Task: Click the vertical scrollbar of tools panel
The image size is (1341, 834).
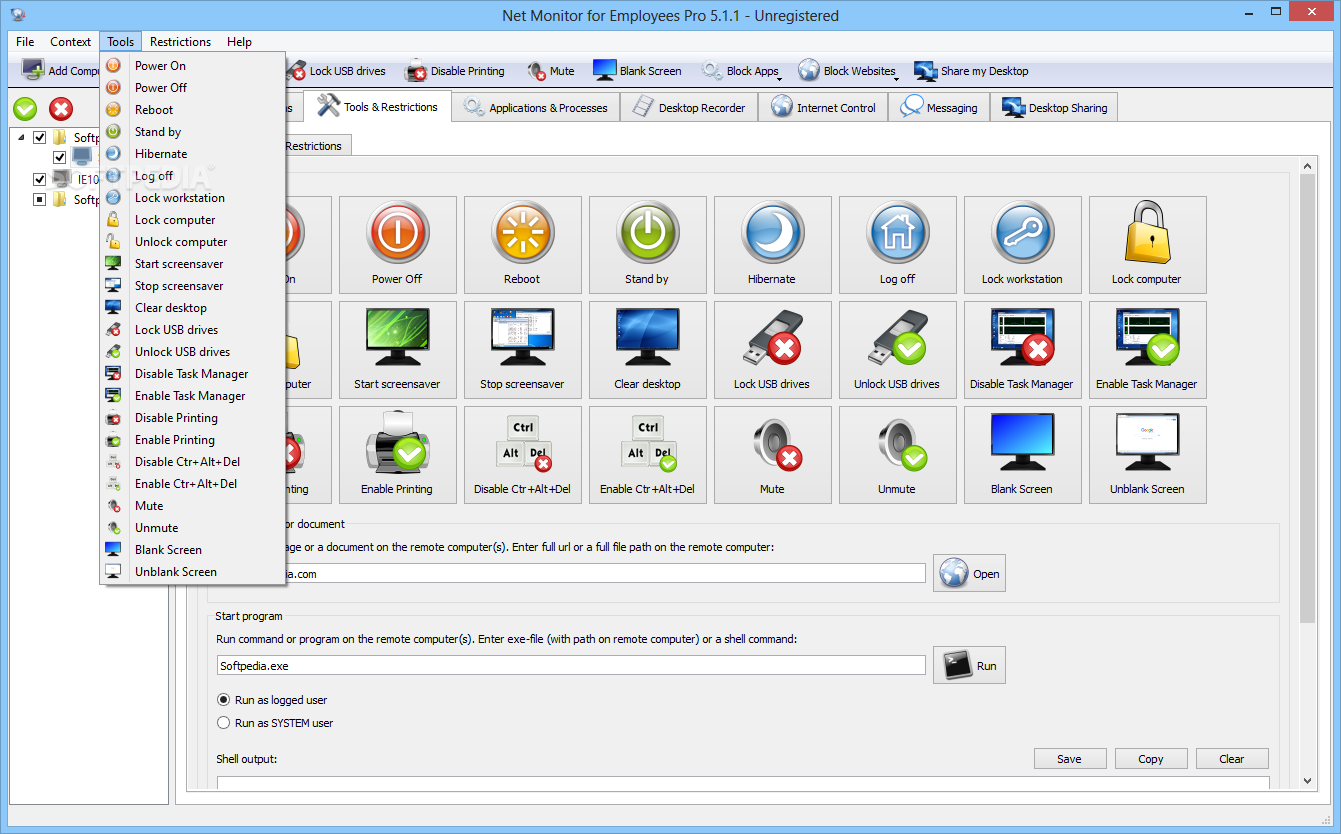Action: coord(1307,398)
